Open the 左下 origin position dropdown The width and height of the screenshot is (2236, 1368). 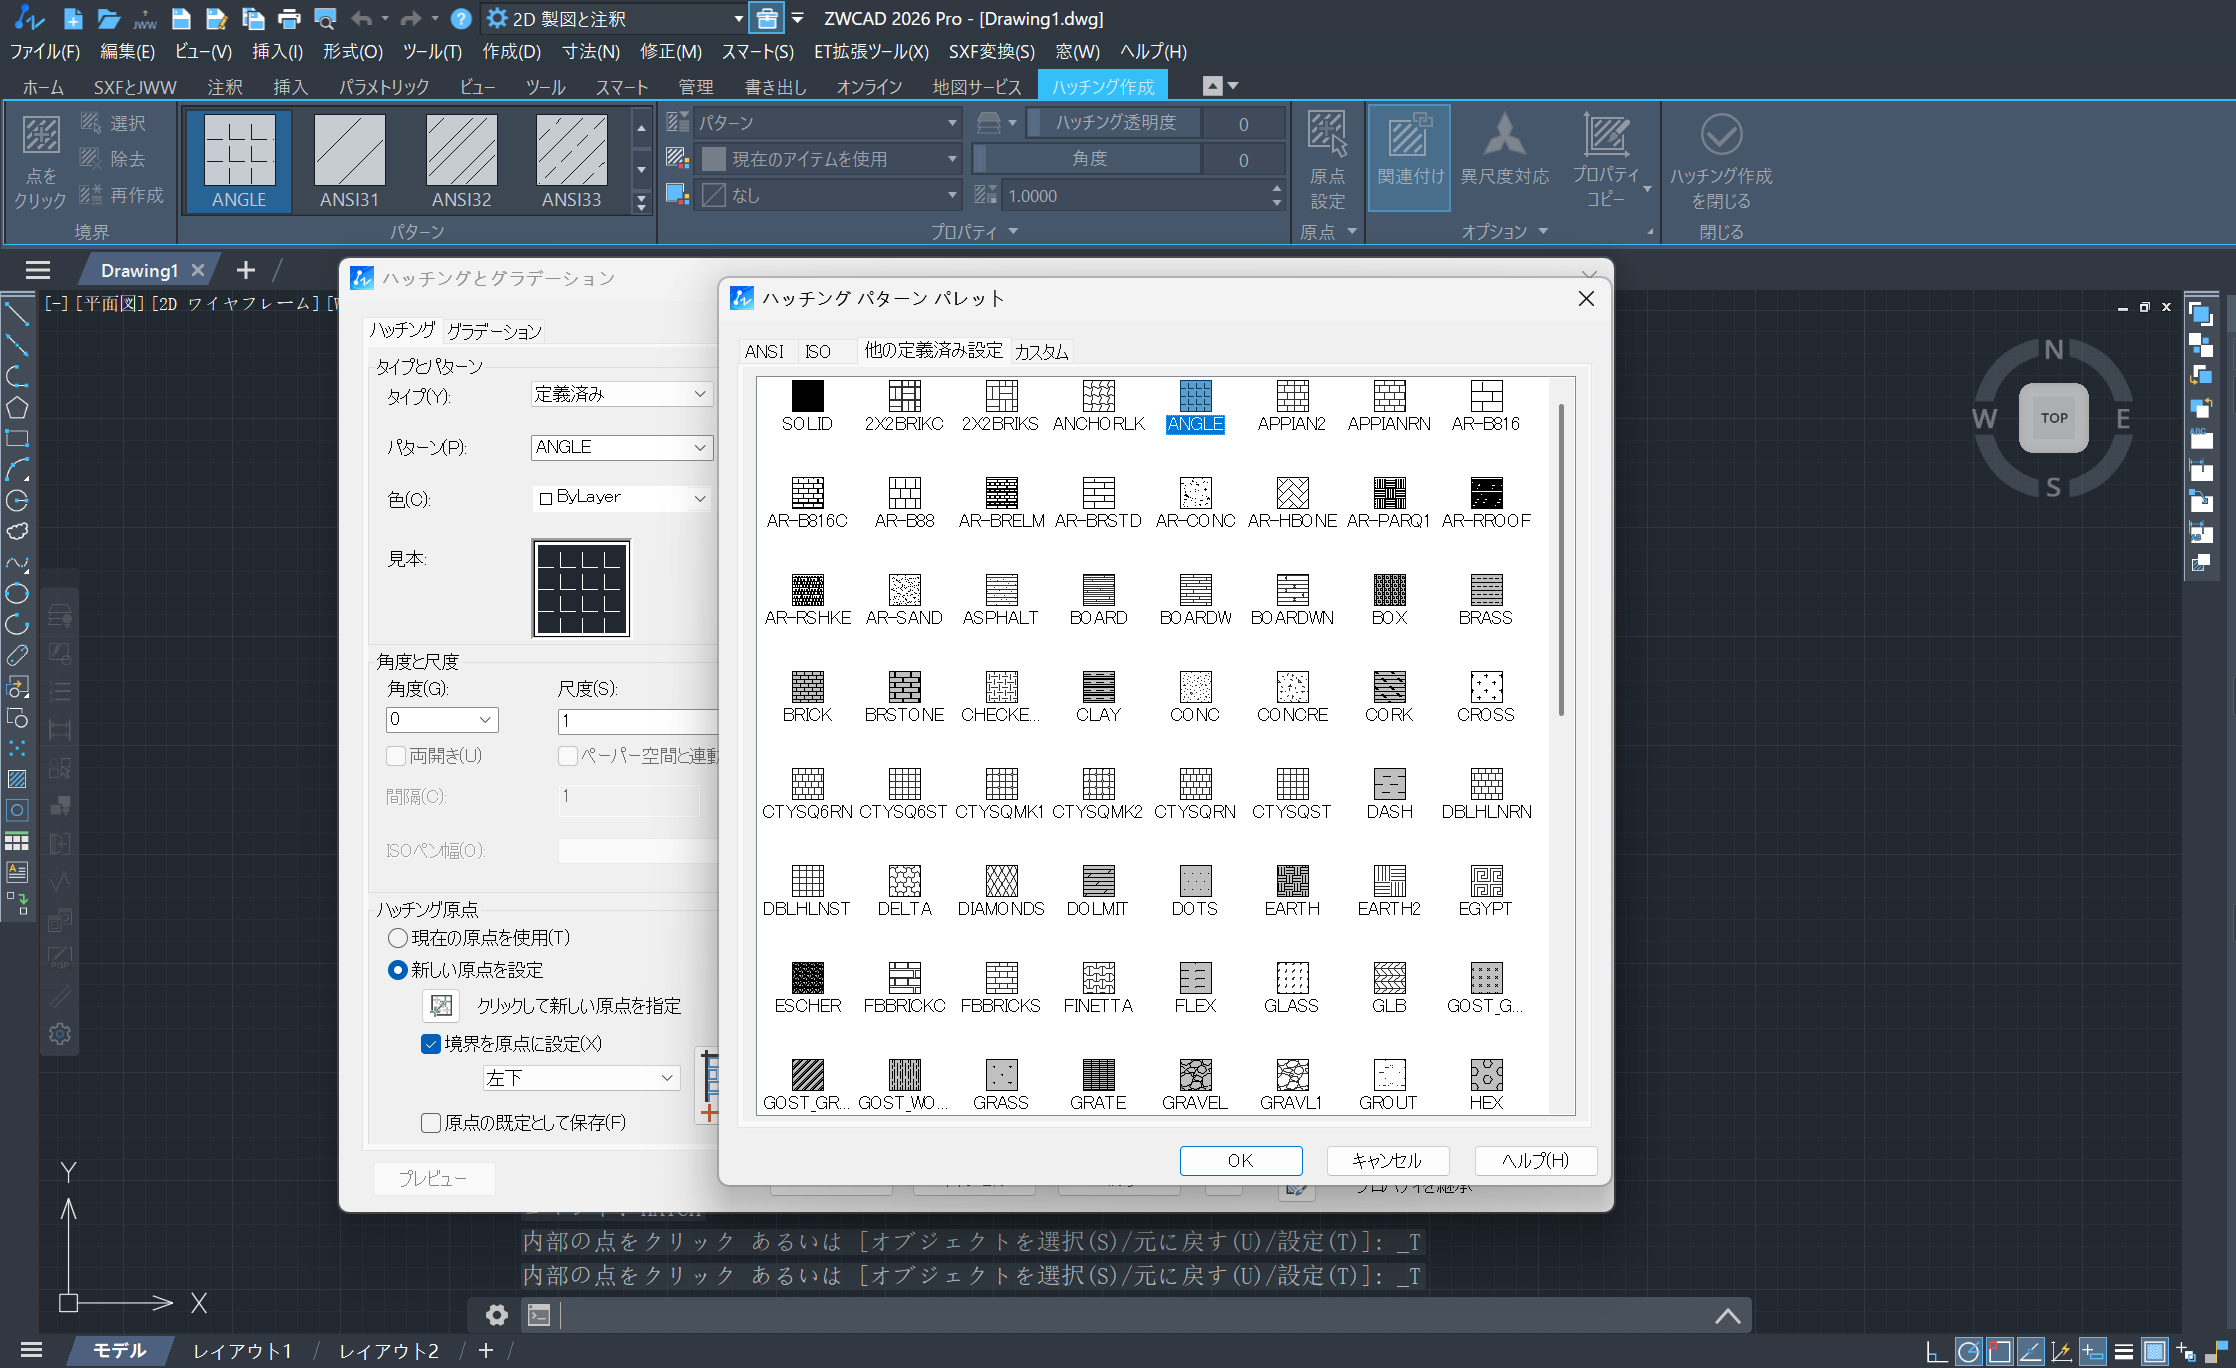click(667, 1078)
